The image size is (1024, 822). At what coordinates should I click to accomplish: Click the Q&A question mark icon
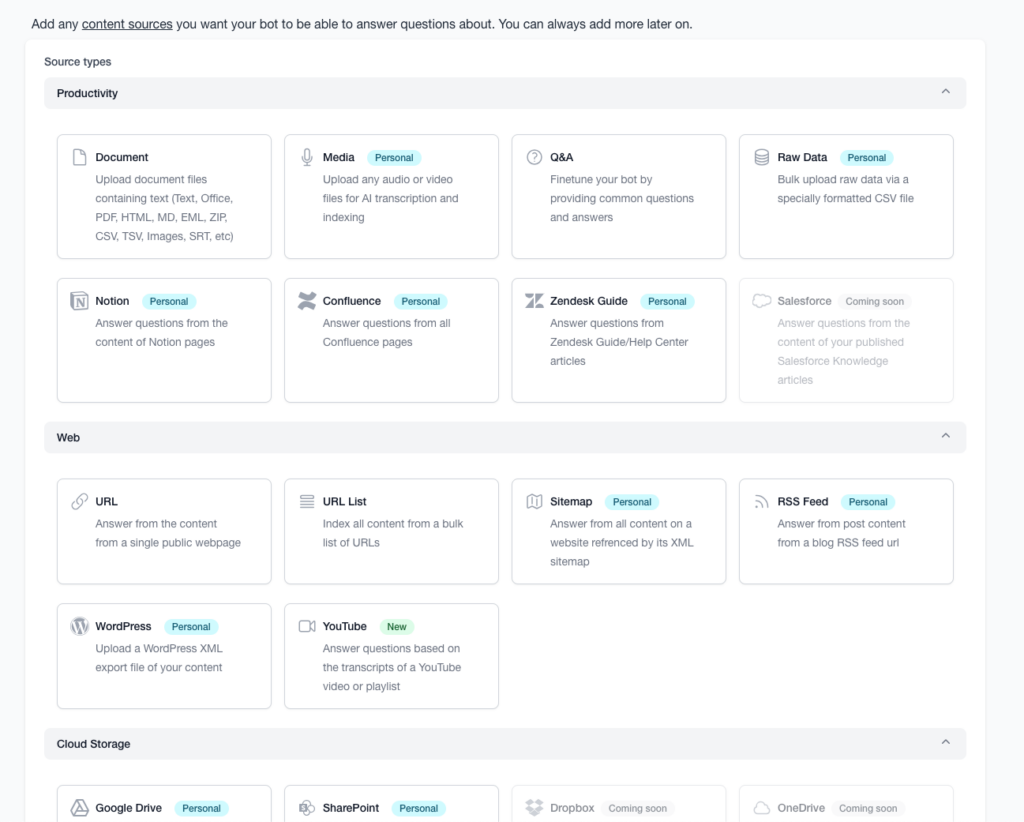tap(534, 158)
